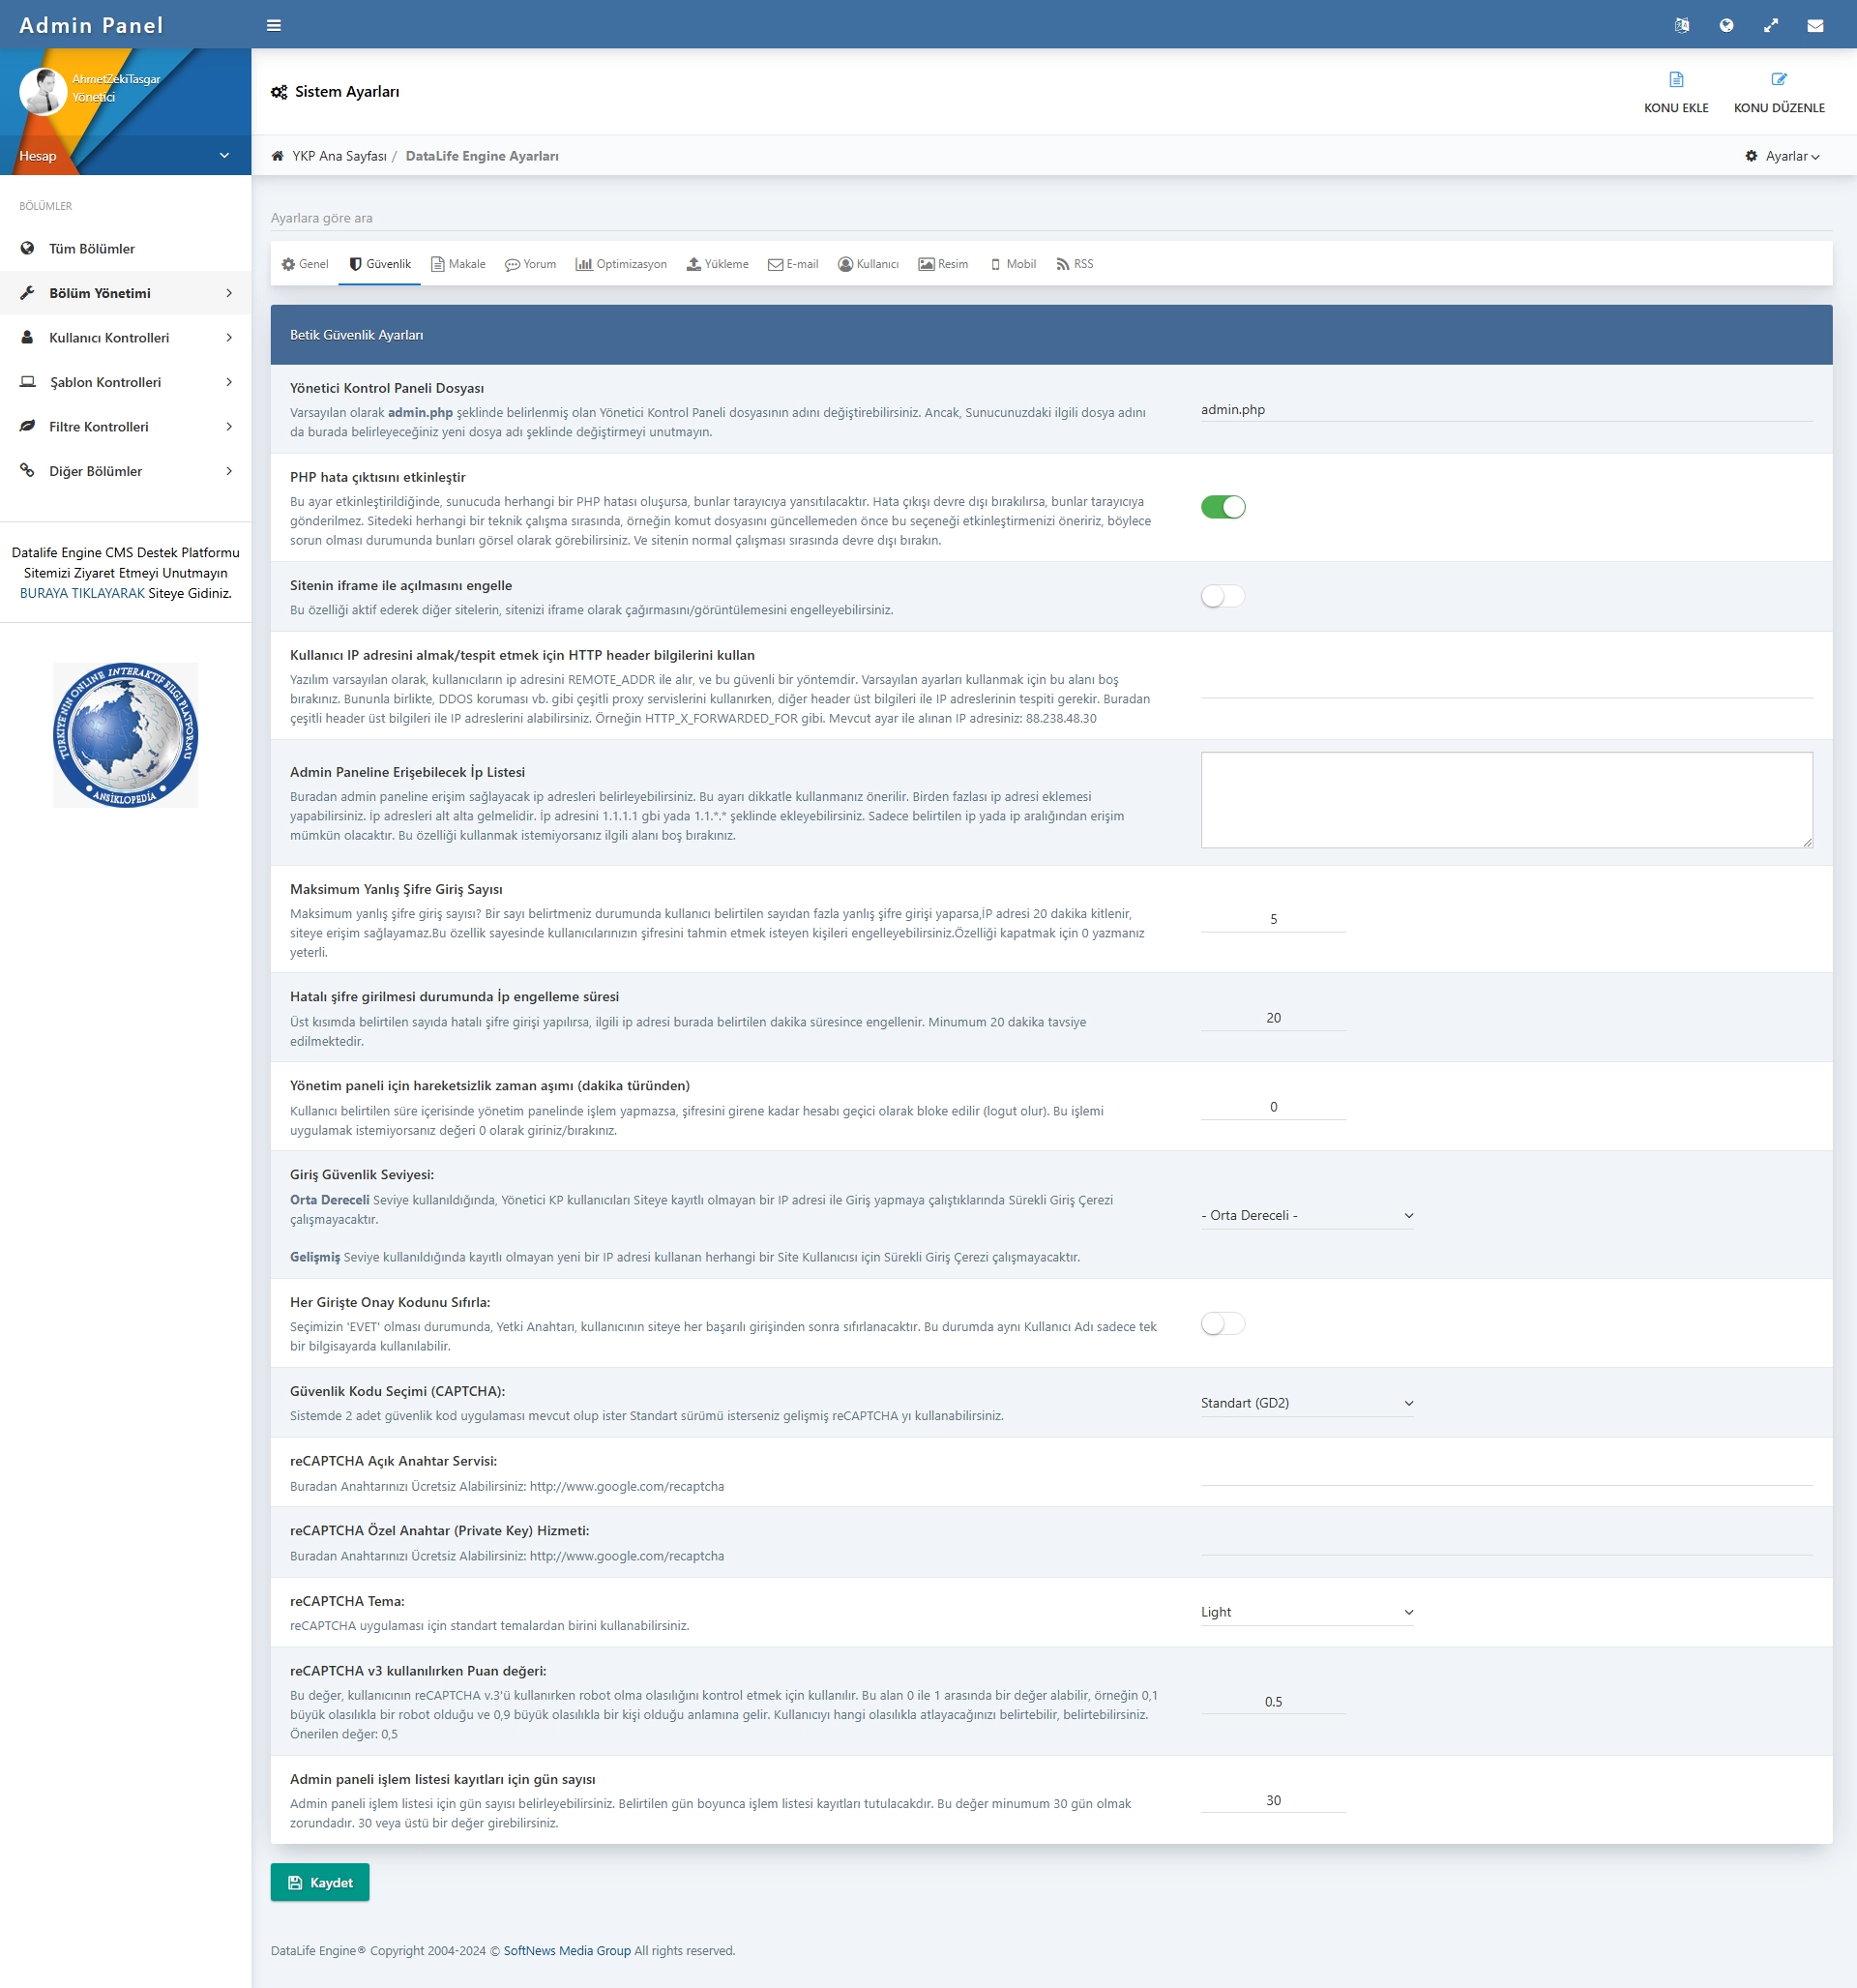The image size is (1857, 1988).
Task: Open the Giriş Güvenlik Seviyesi dropdown
Action: point(1306,1215)
